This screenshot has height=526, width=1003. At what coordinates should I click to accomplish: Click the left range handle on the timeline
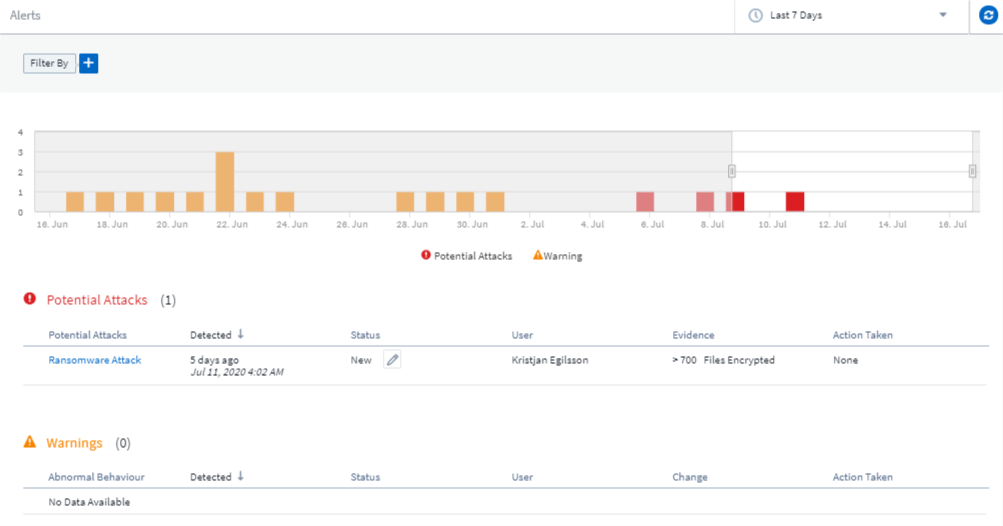(732, 171)
